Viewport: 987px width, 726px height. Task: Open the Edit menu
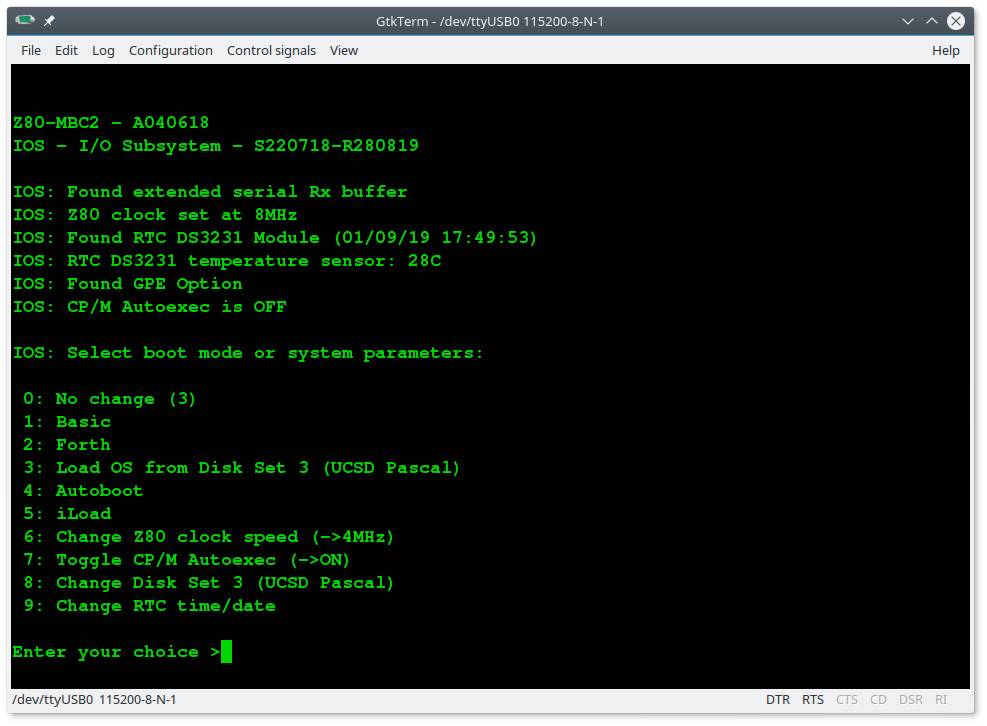click(x=66, y=50)
